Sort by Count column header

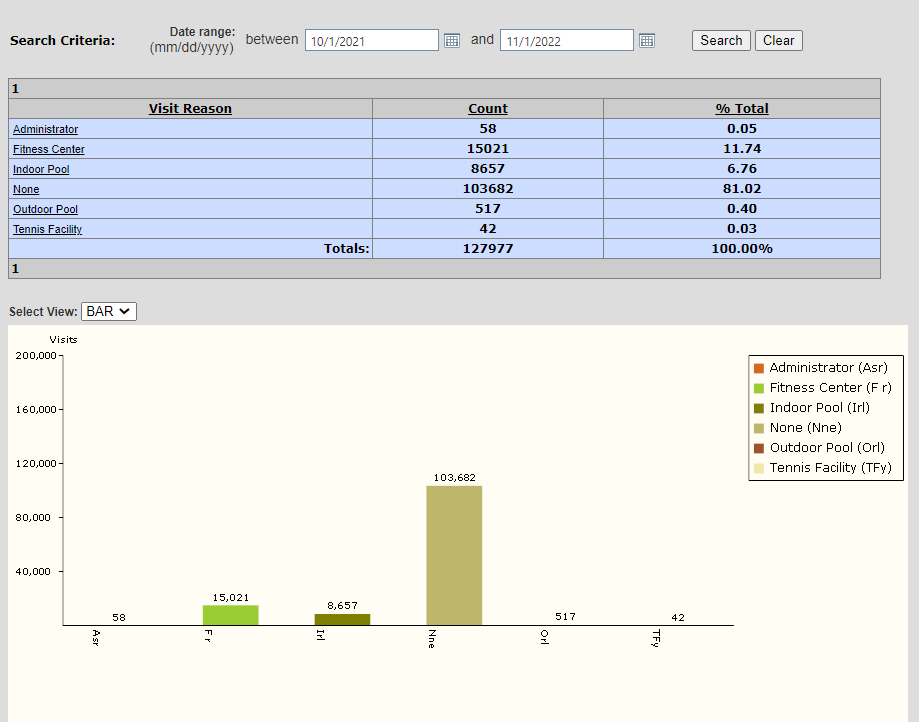pos(488,108)
